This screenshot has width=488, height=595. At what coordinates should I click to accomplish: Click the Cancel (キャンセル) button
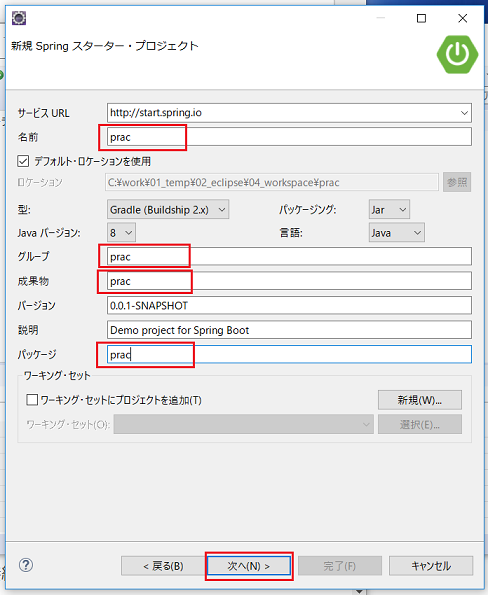point(431,566)
